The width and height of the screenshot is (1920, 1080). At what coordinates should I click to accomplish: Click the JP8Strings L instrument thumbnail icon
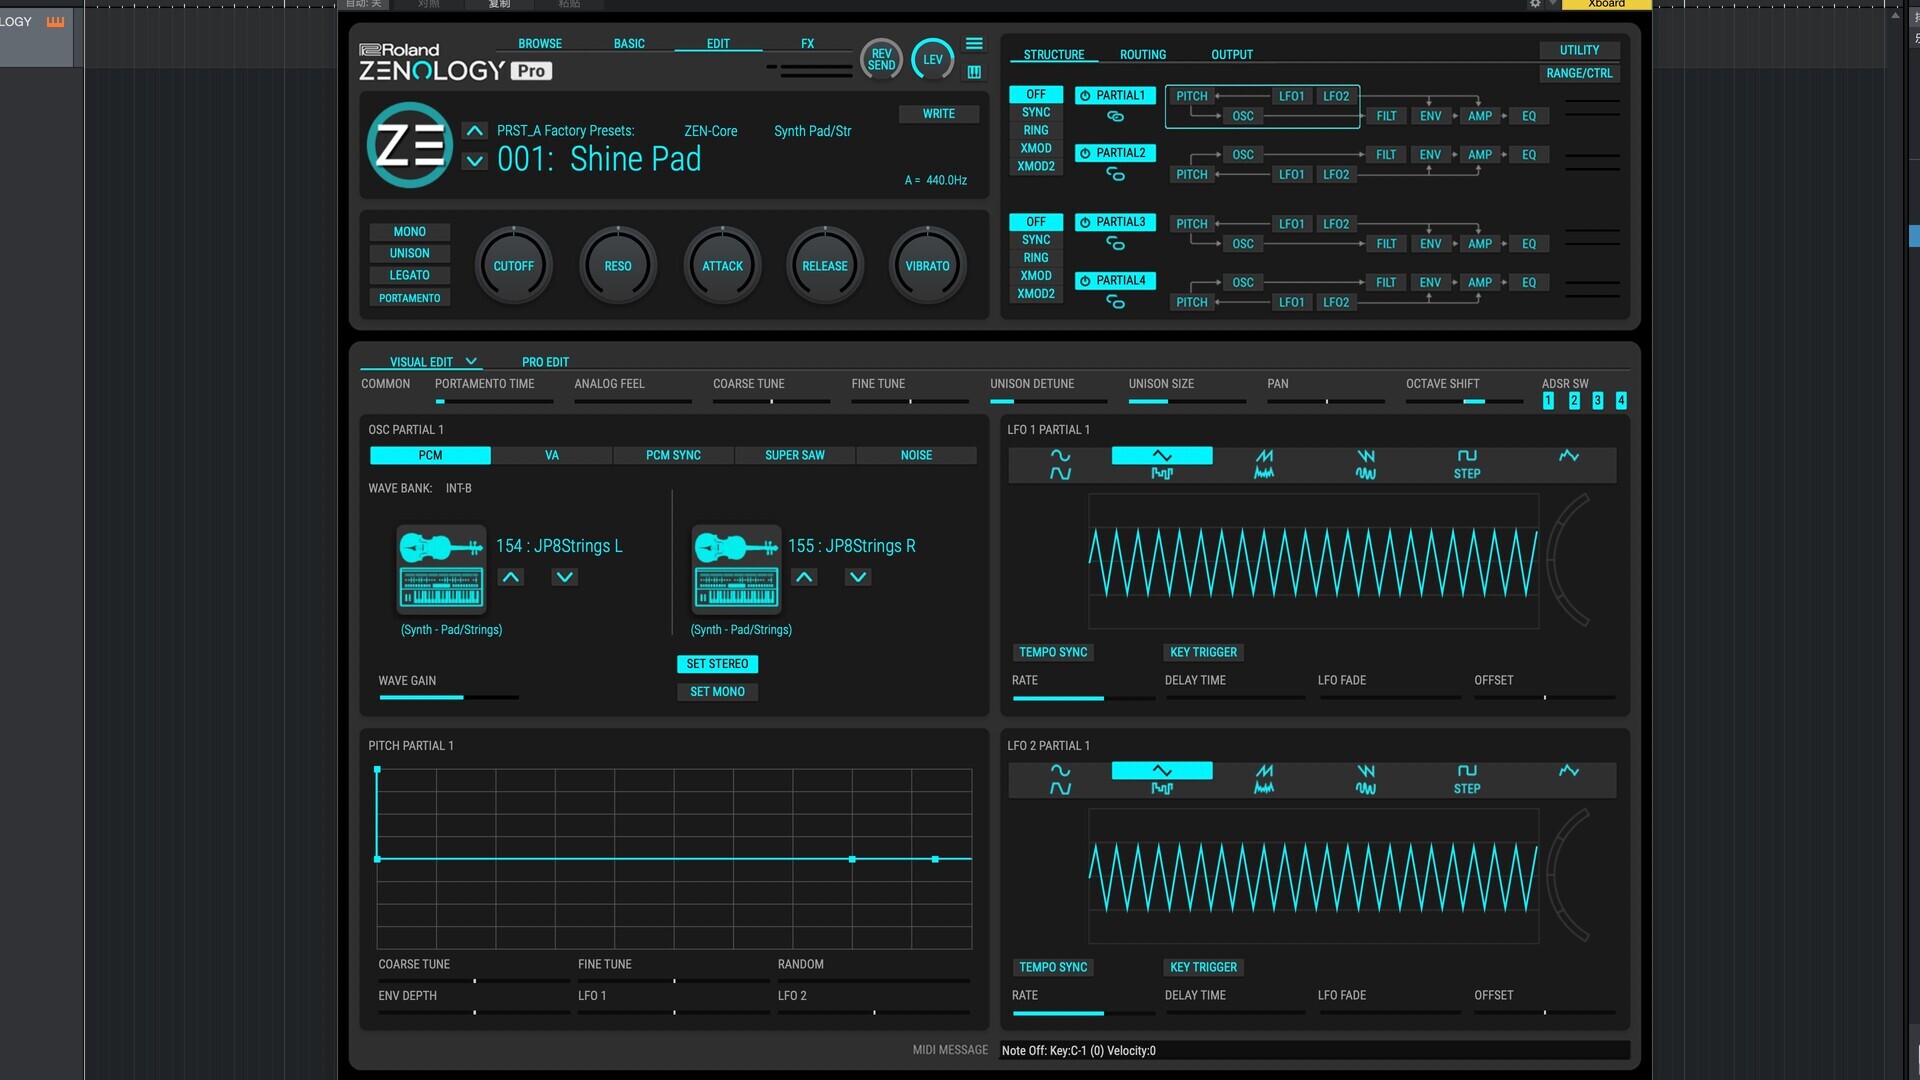click(441, 568)
